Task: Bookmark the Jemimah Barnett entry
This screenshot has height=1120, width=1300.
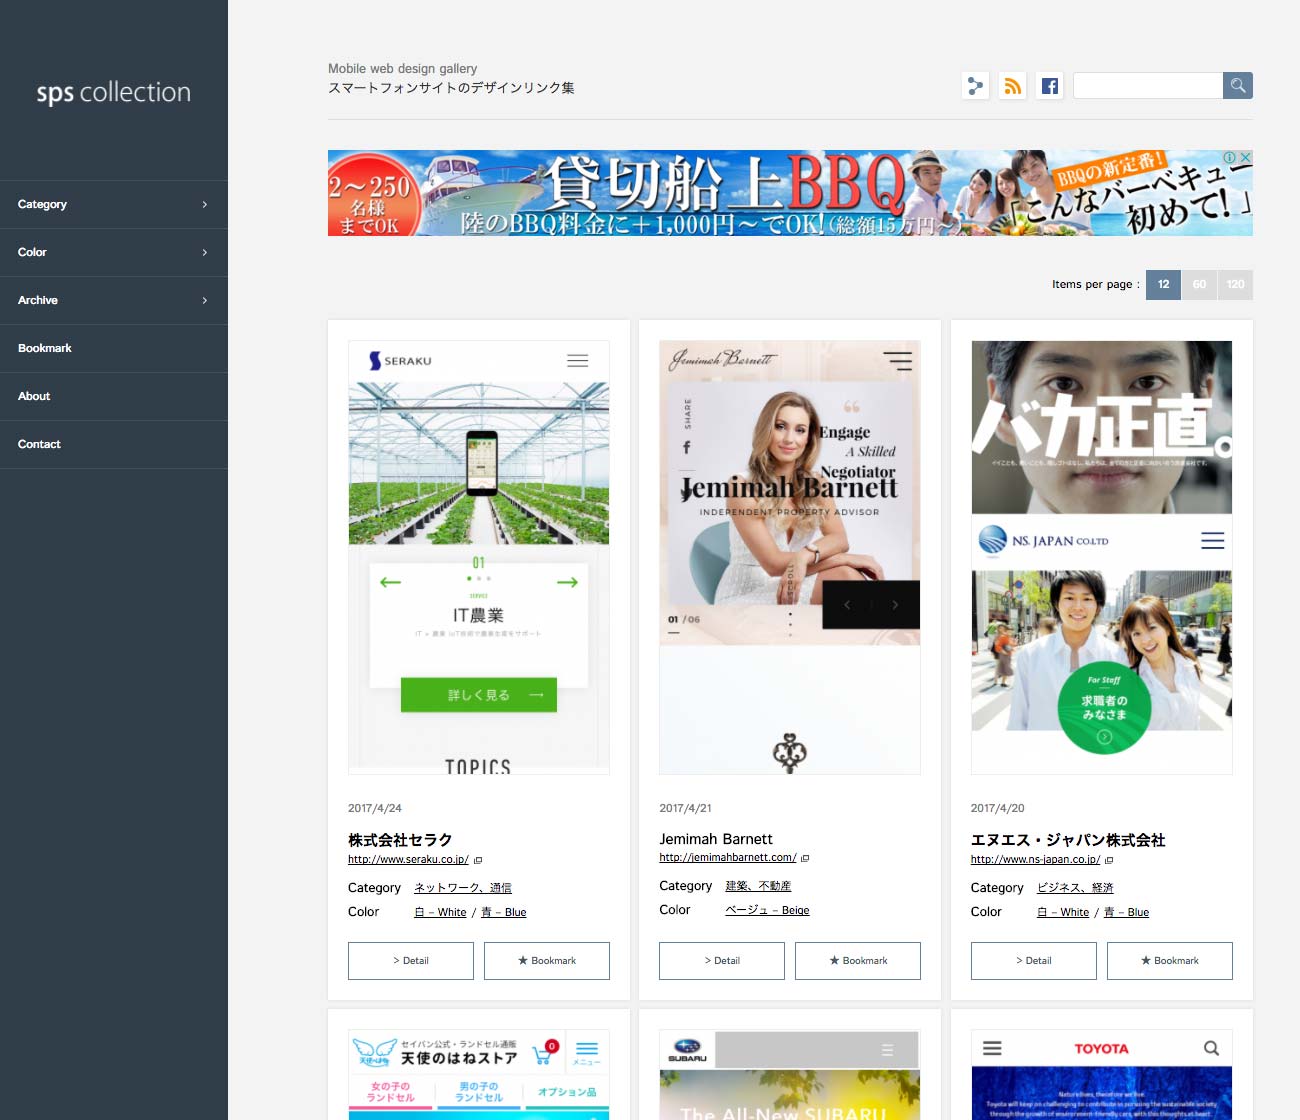Action: (857, 961)
